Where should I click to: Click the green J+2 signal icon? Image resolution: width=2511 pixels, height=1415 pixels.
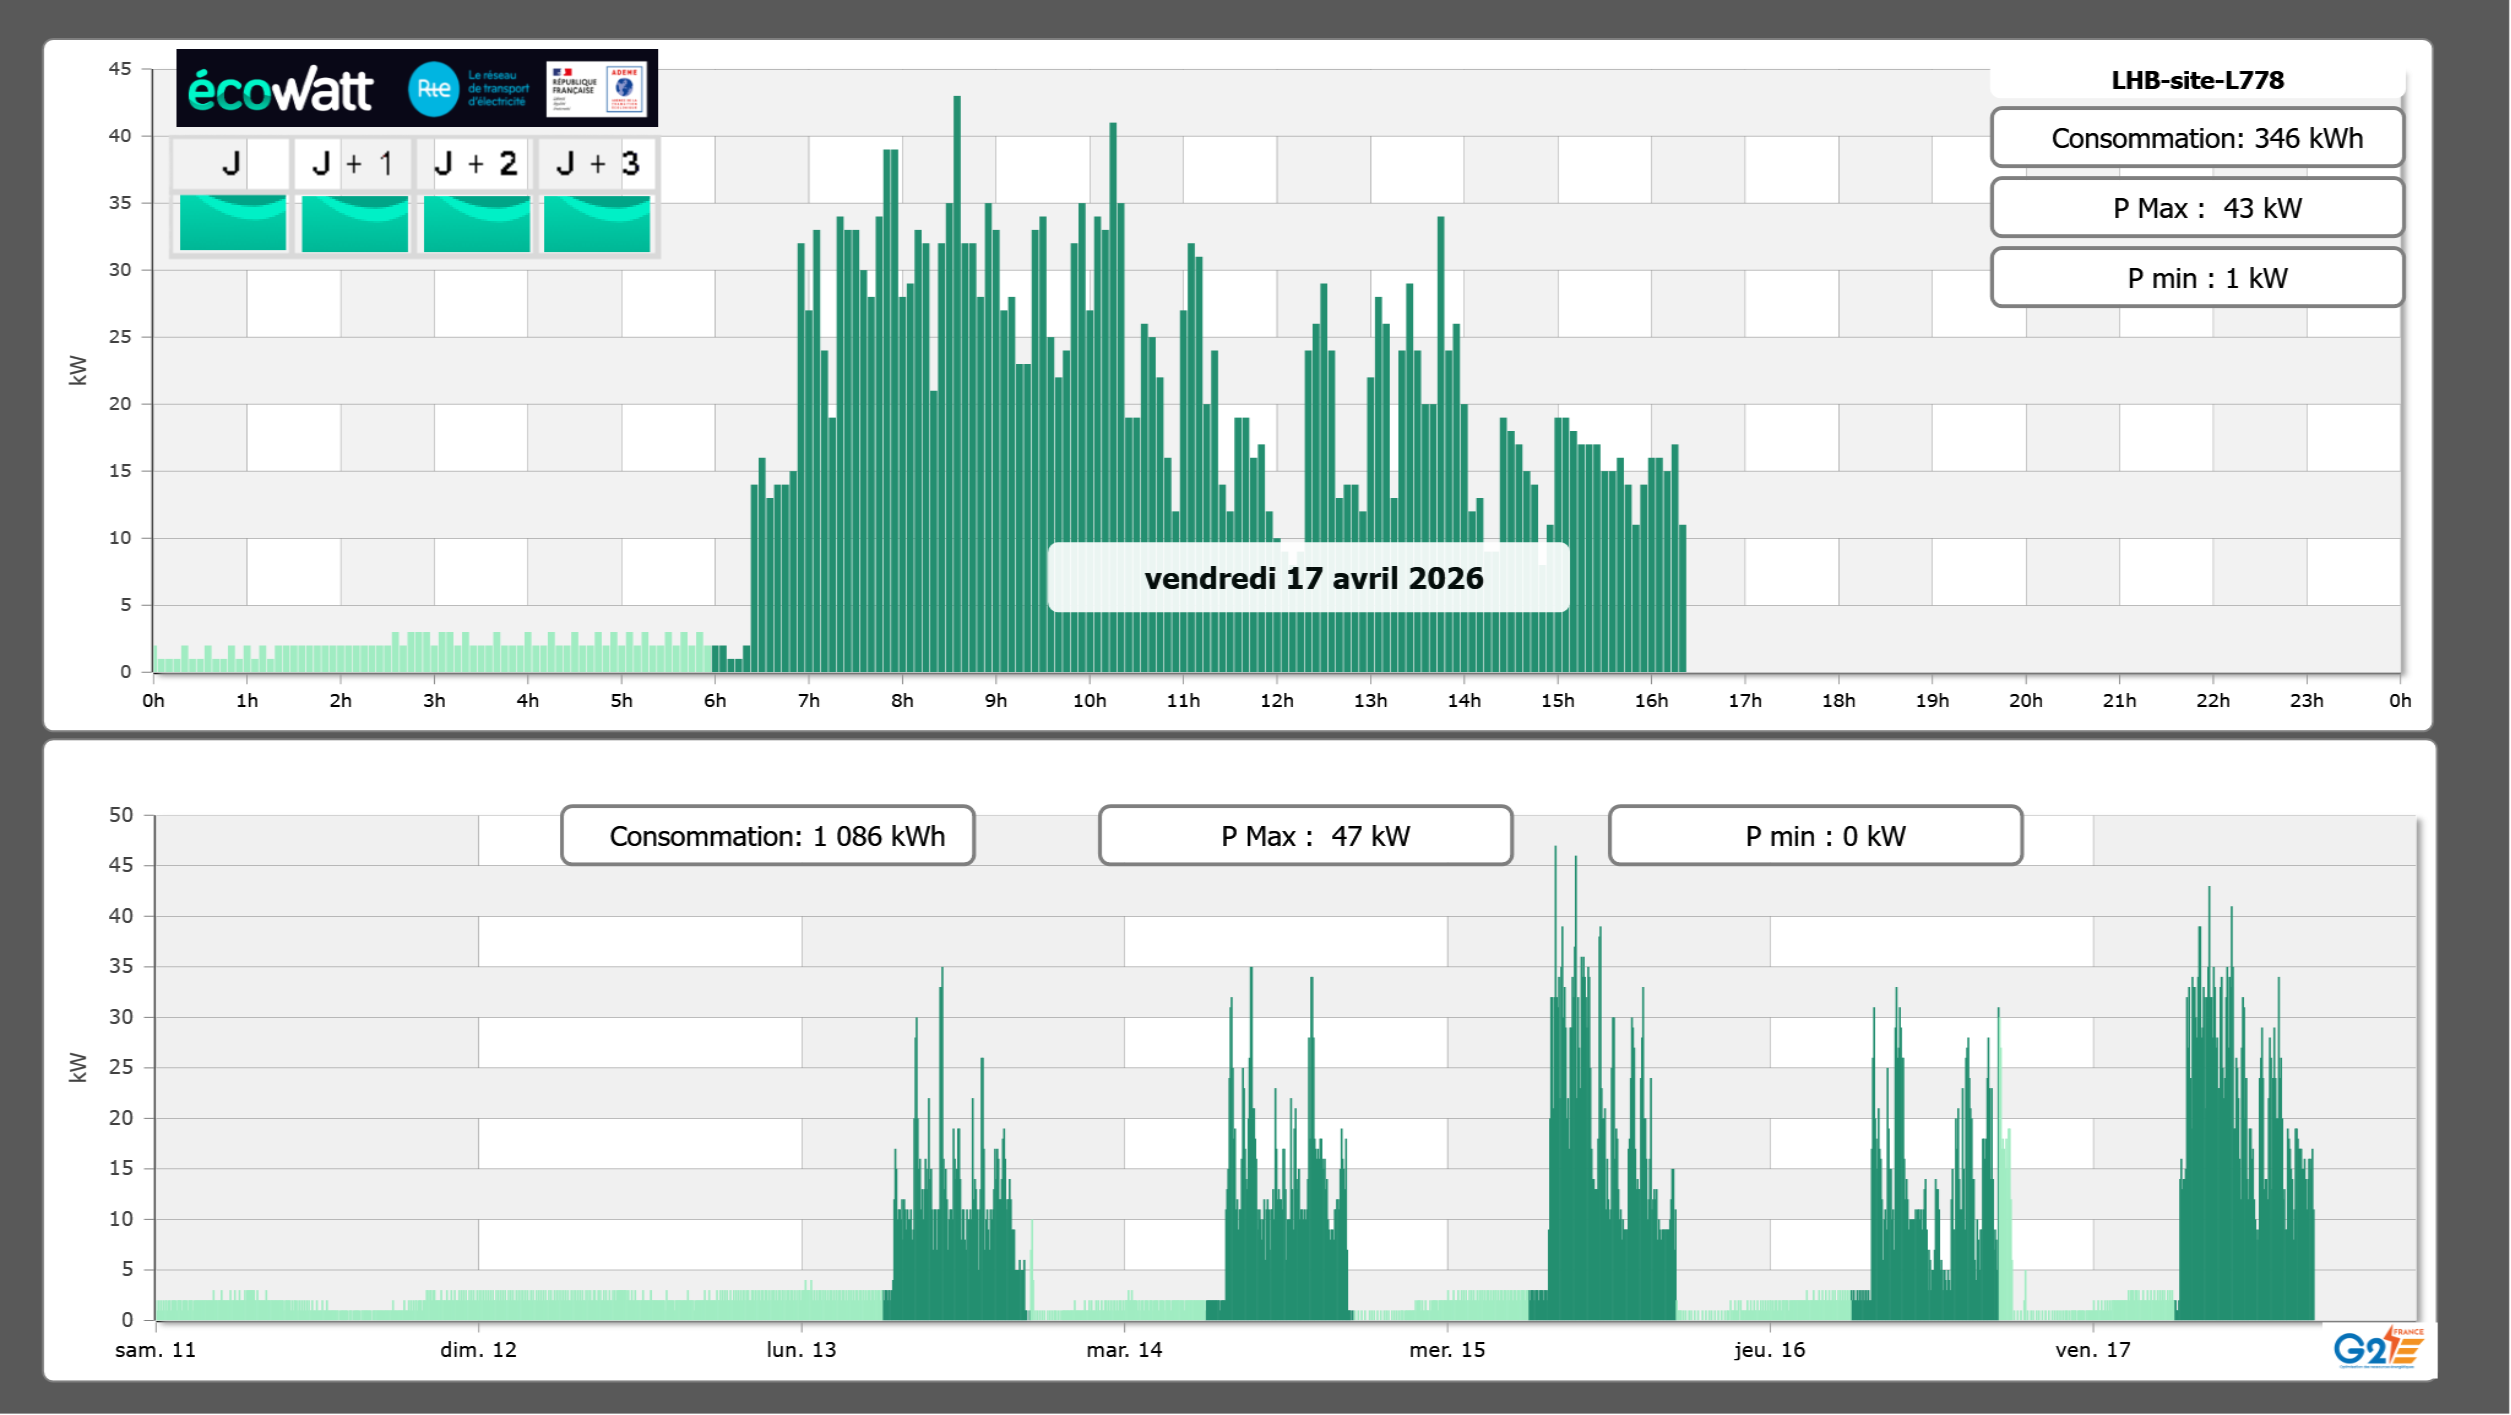[477, 223]
